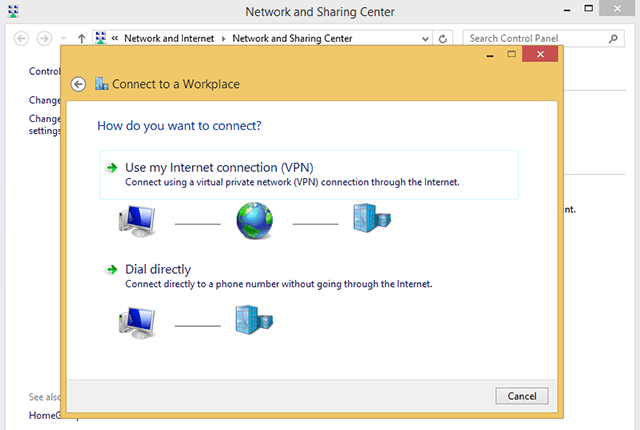Refresh the Network and Sharing Center window
This screenshot has height=430, width=640.
pos(442,39)
